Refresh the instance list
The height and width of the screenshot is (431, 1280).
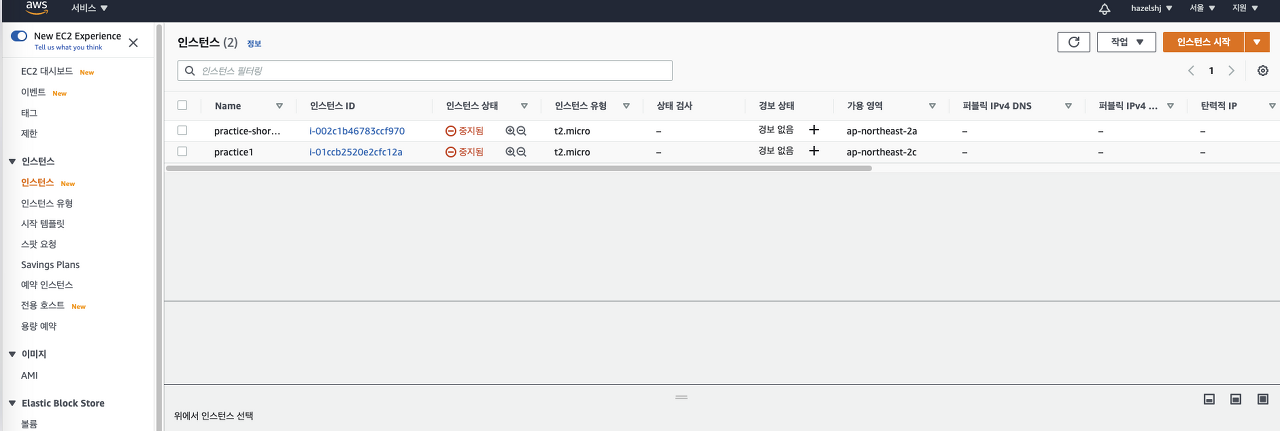pyautogui.click(x=1073, y=42)
